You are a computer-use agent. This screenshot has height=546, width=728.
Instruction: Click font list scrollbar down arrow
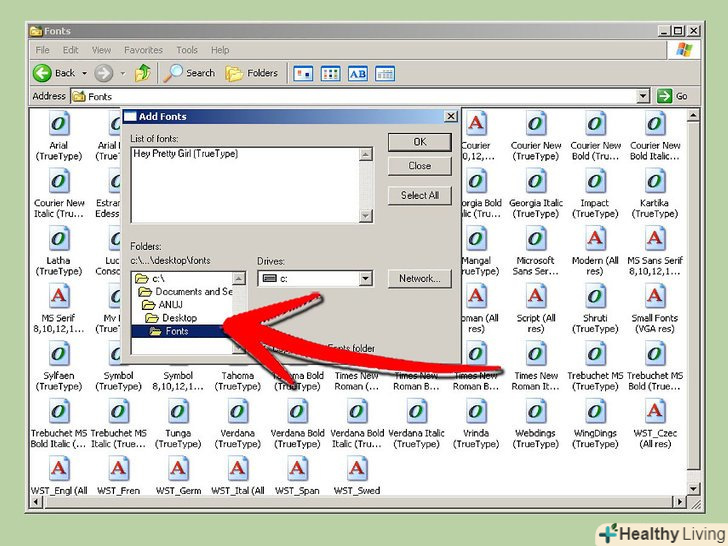point(366,215)
